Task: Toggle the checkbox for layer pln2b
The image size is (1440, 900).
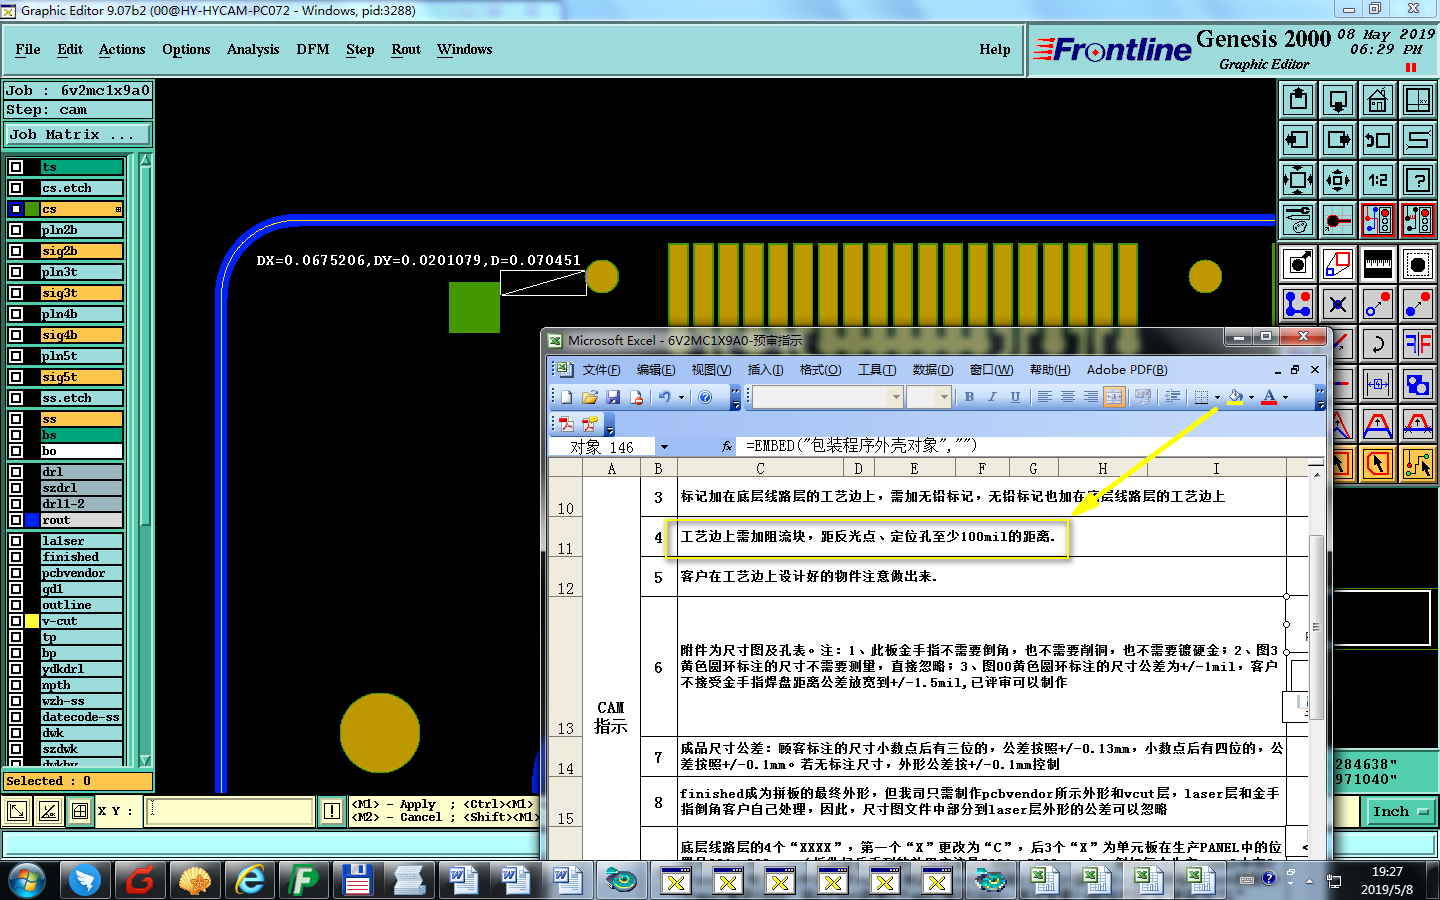Action: pyautogui.click(x=16, y=230)
